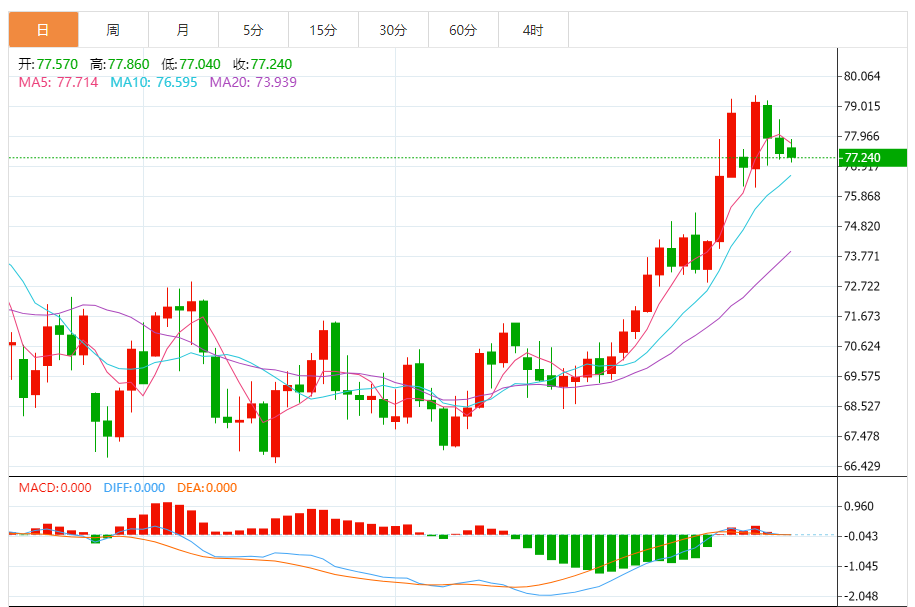Click the -1.045 MACD axis label
Viewport: 915px width, 607px height.
[x=860, y=567]
